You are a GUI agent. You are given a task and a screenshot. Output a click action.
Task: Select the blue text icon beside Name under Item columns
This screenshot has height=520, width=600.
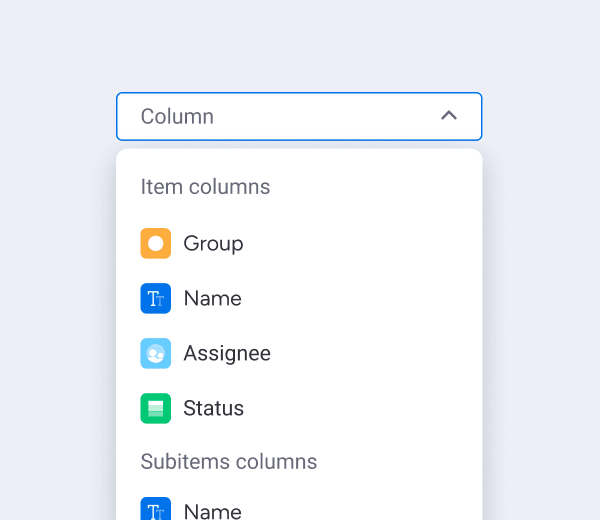click(x=155, y=298)
